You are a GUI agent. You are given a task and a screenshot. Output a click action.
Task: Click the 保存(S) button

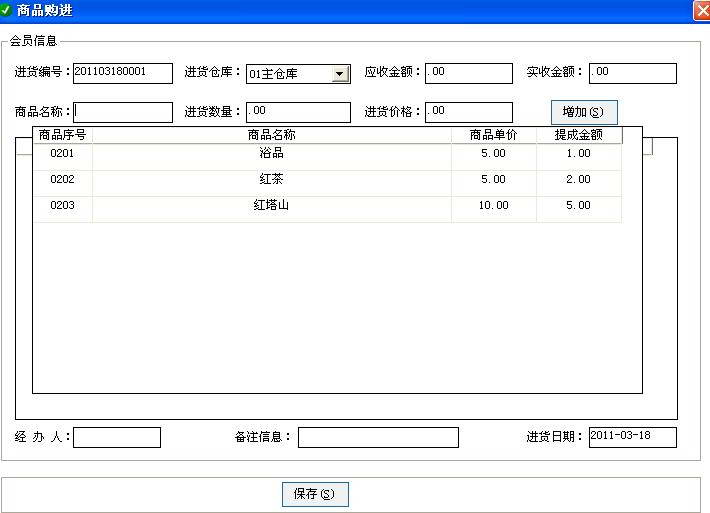[315, 494]
